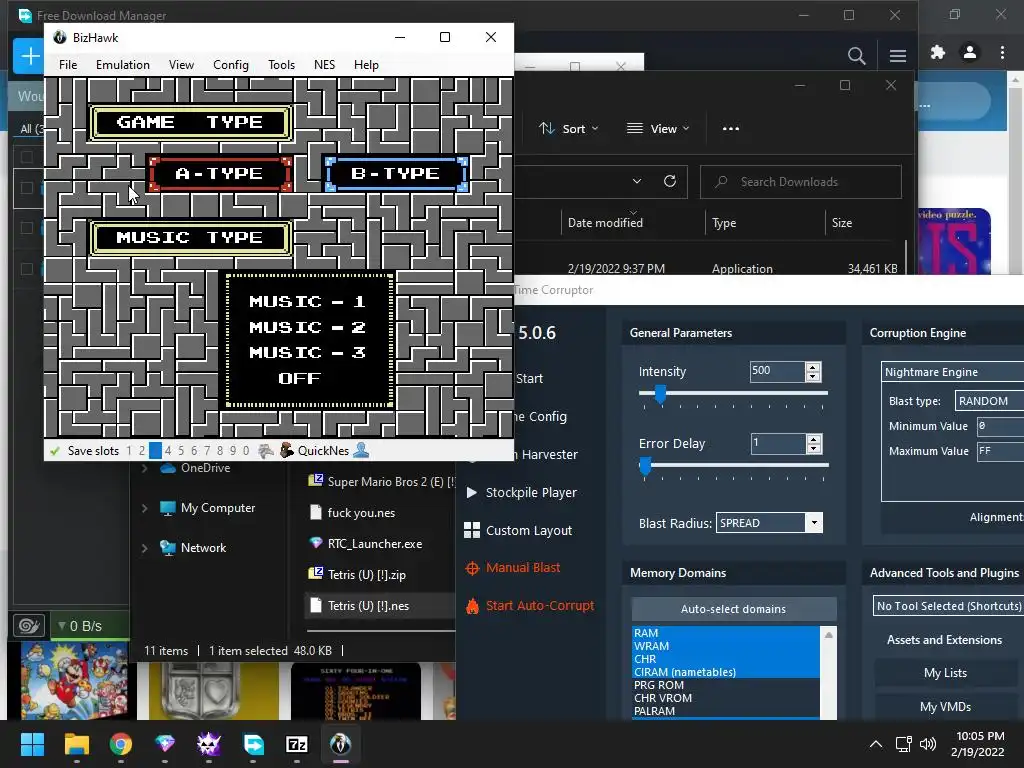
Task: Select the Super Mario Bros 2 (E) file
Action: coord(381,482)
